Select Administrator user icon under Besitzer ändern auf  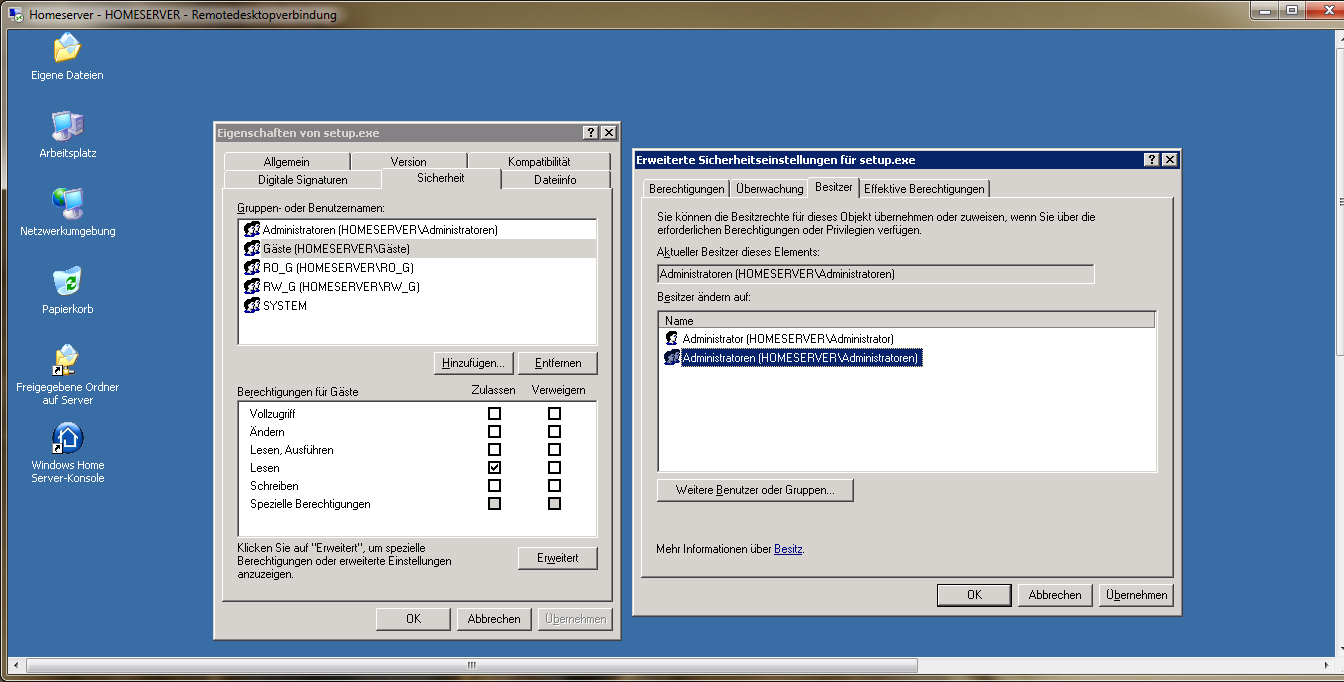click(672, 338)
